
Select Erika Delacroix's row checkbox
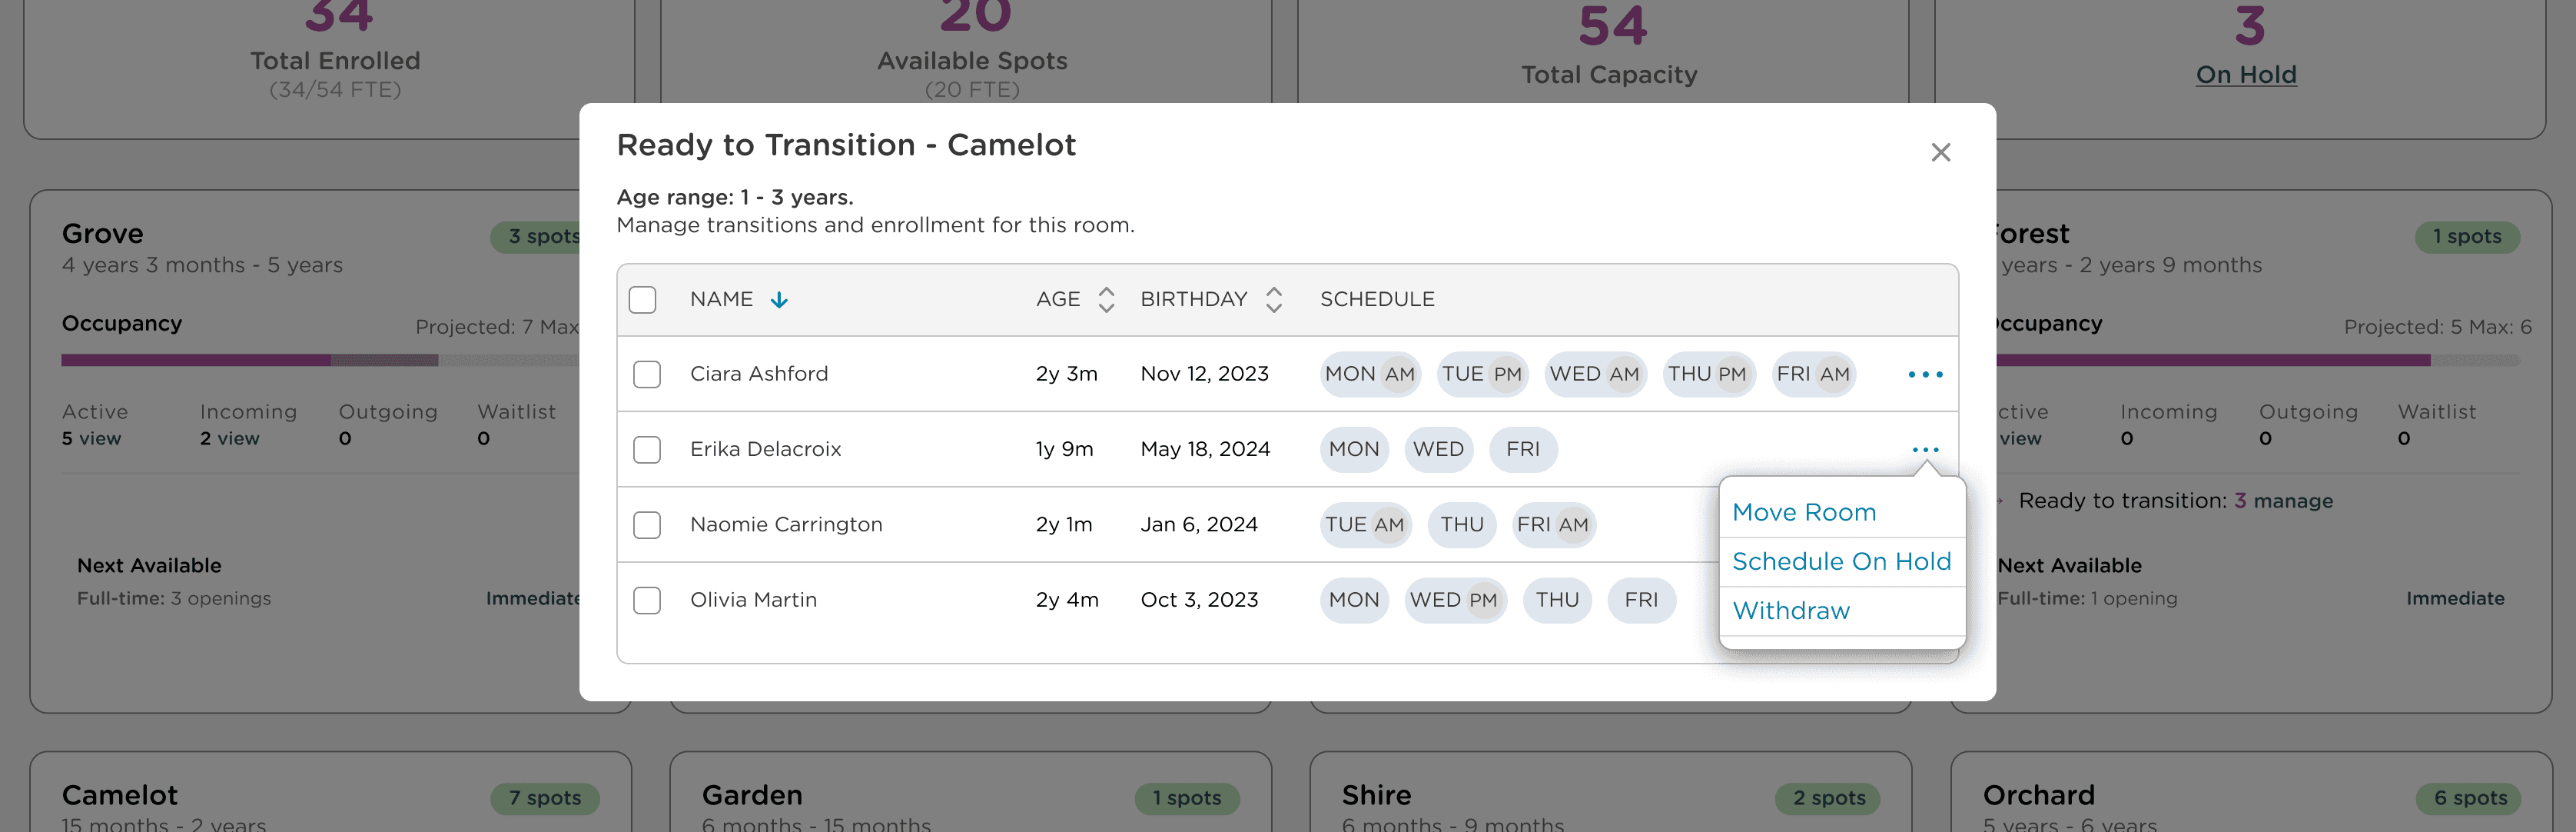tap(647, 450)
